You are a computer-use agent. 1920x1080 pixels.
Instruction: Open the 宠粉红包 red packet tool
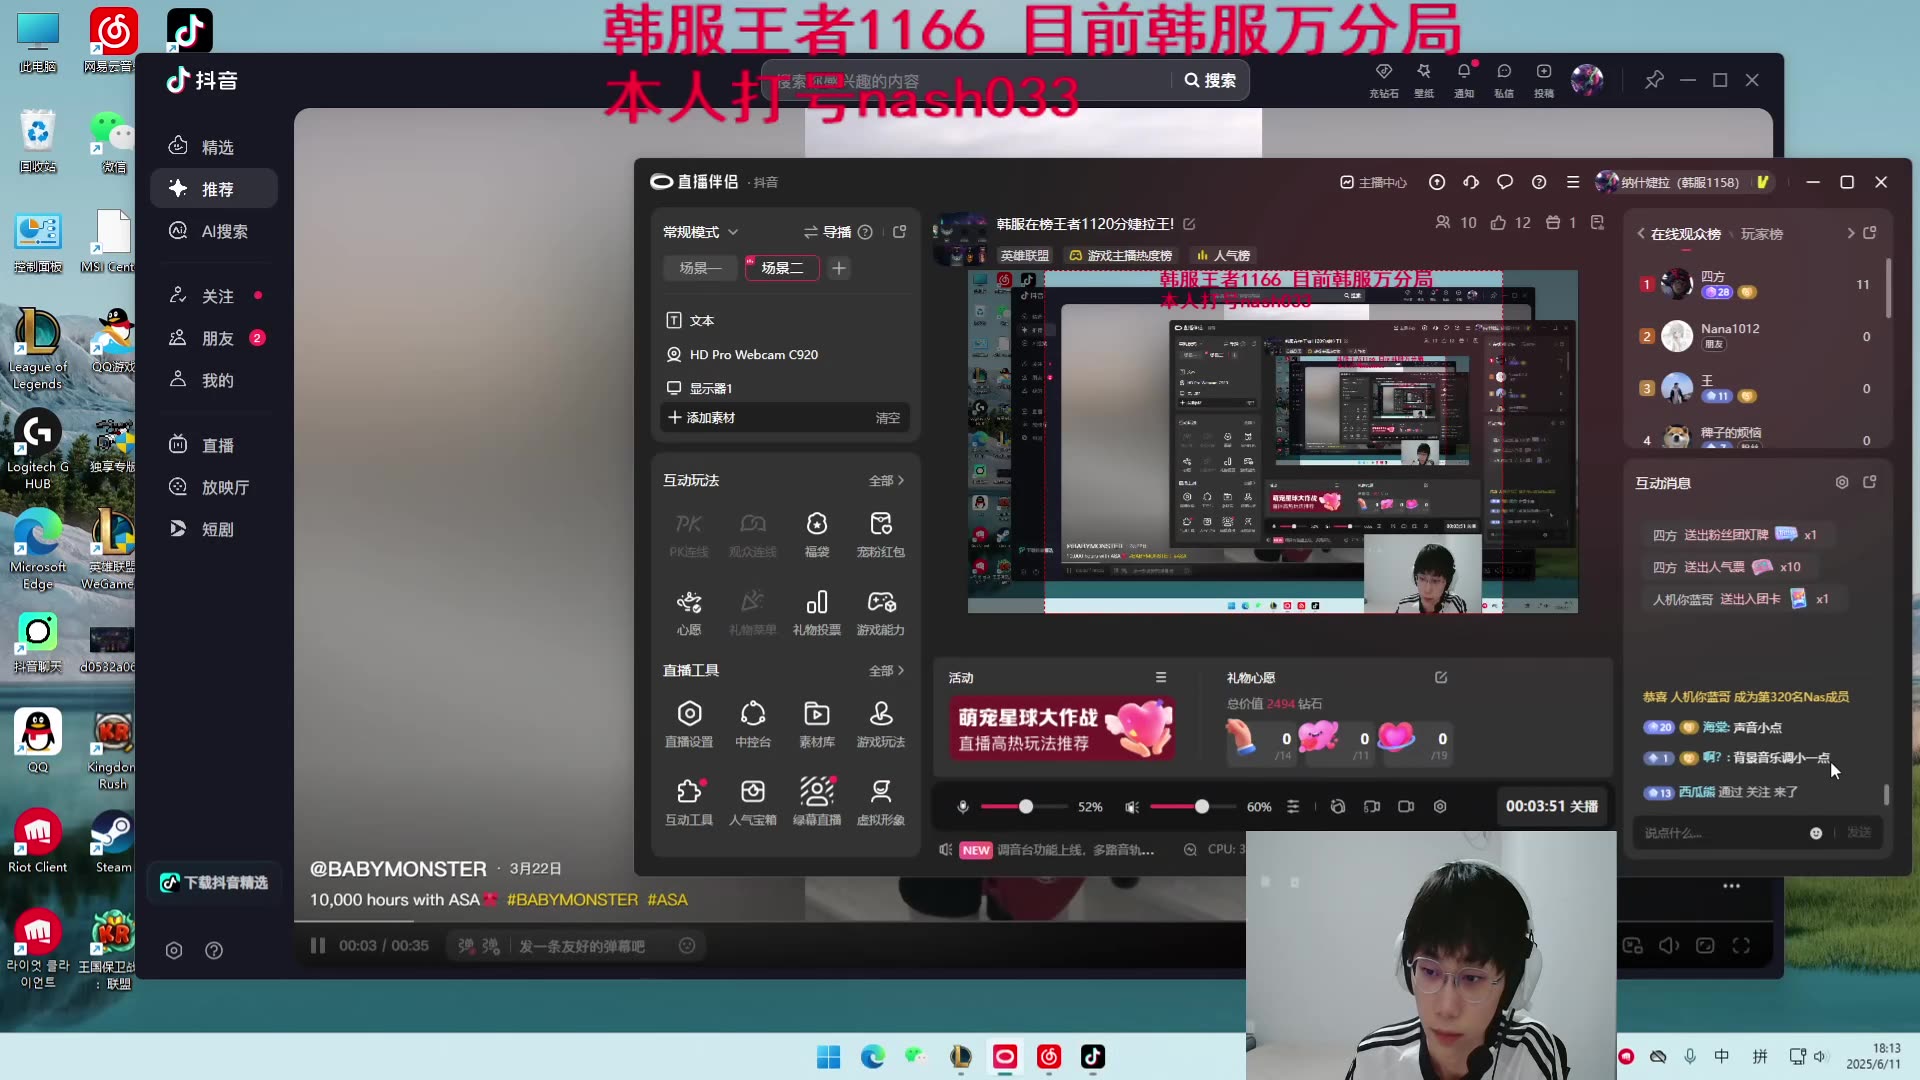[880, 534]
